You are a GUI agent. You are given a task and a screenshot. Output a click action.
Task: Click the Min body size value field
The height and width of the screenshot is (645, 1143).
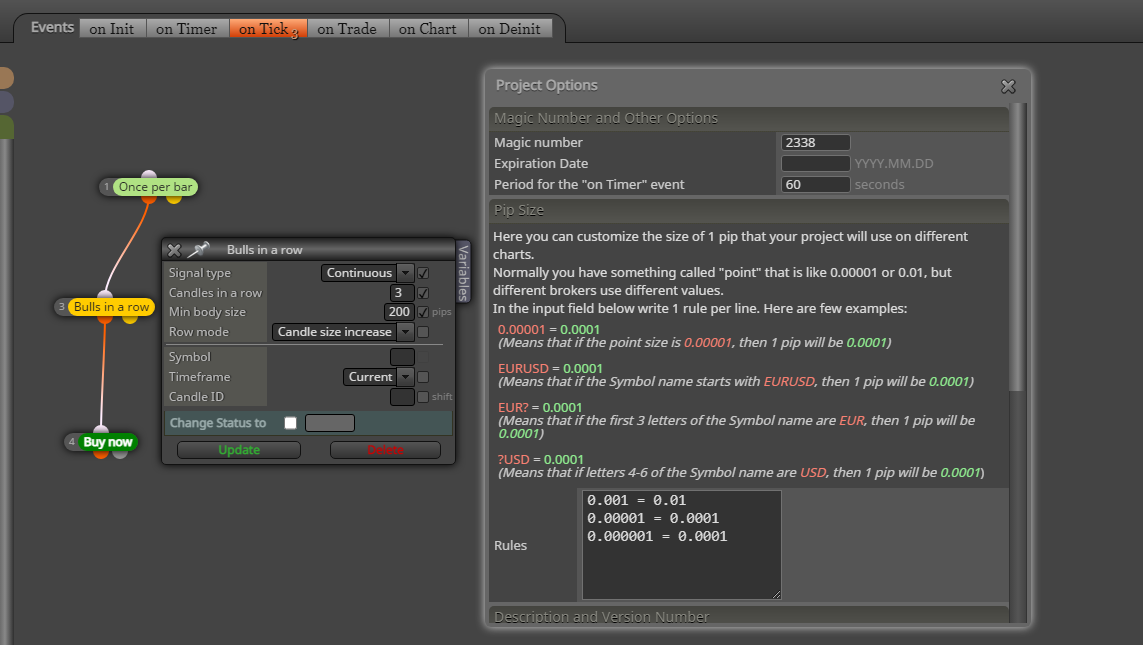pos(399,312)
